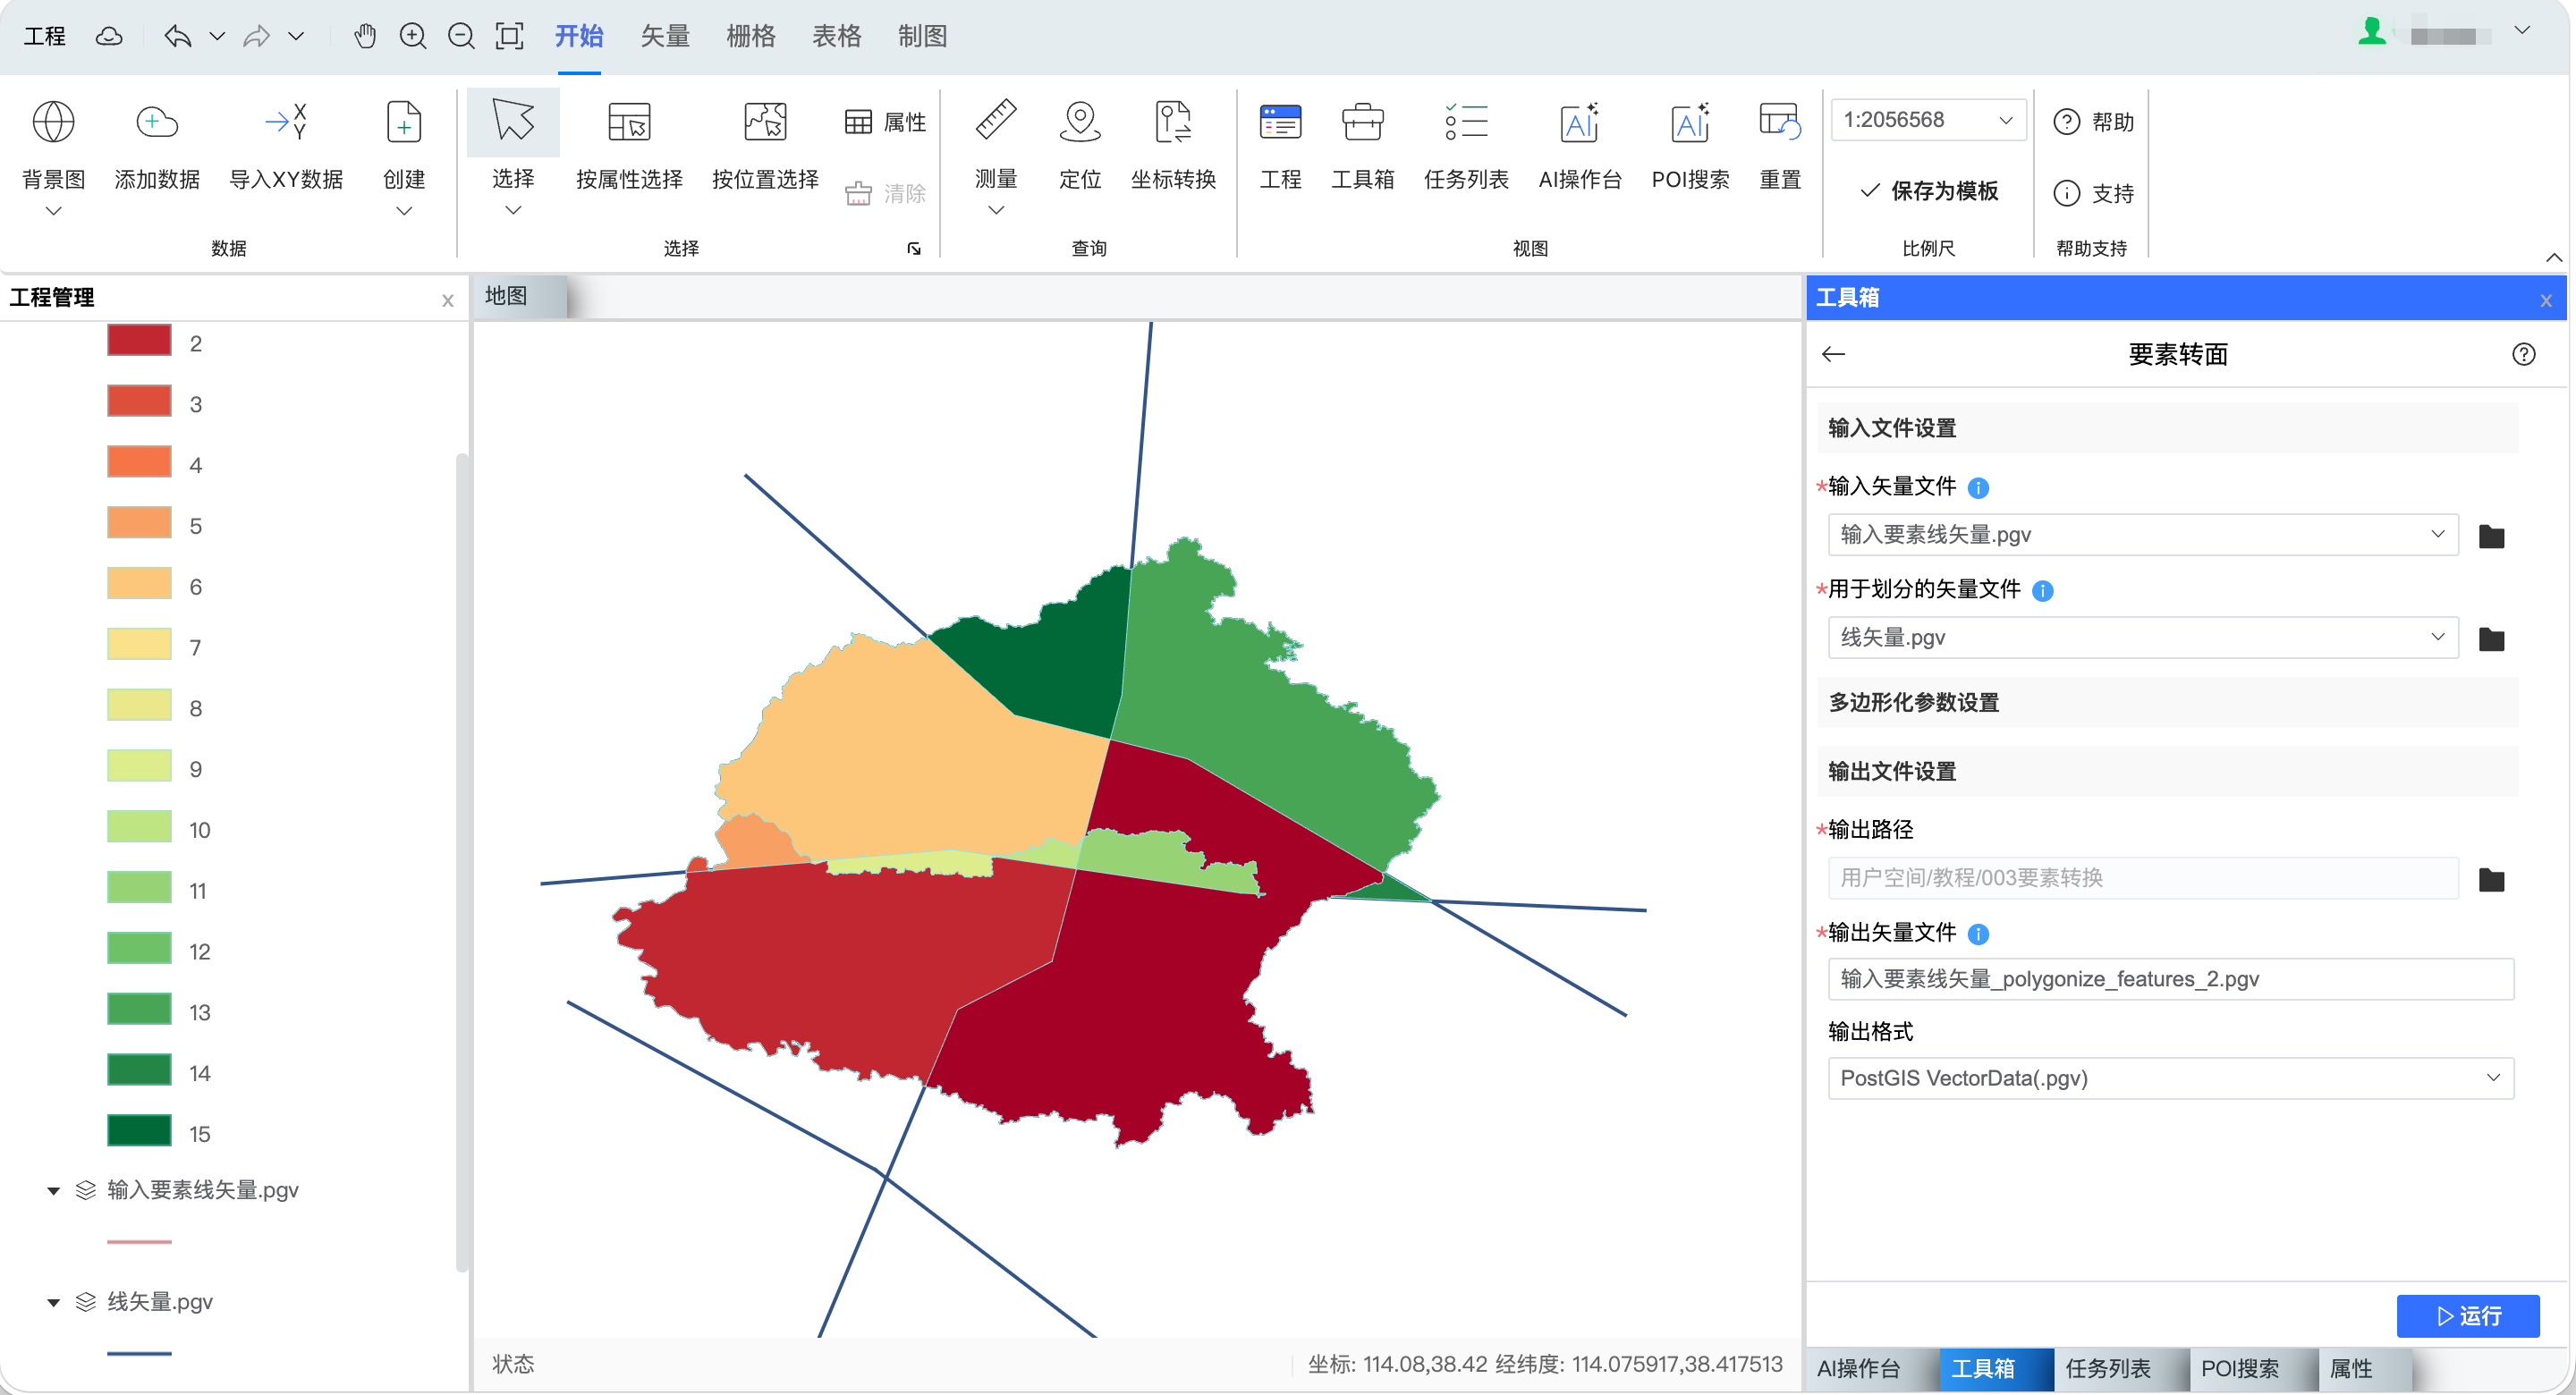2576x1395 pixels.
Task: Open Select by Attribute (按属性选择)
Action: click(629, 123)
